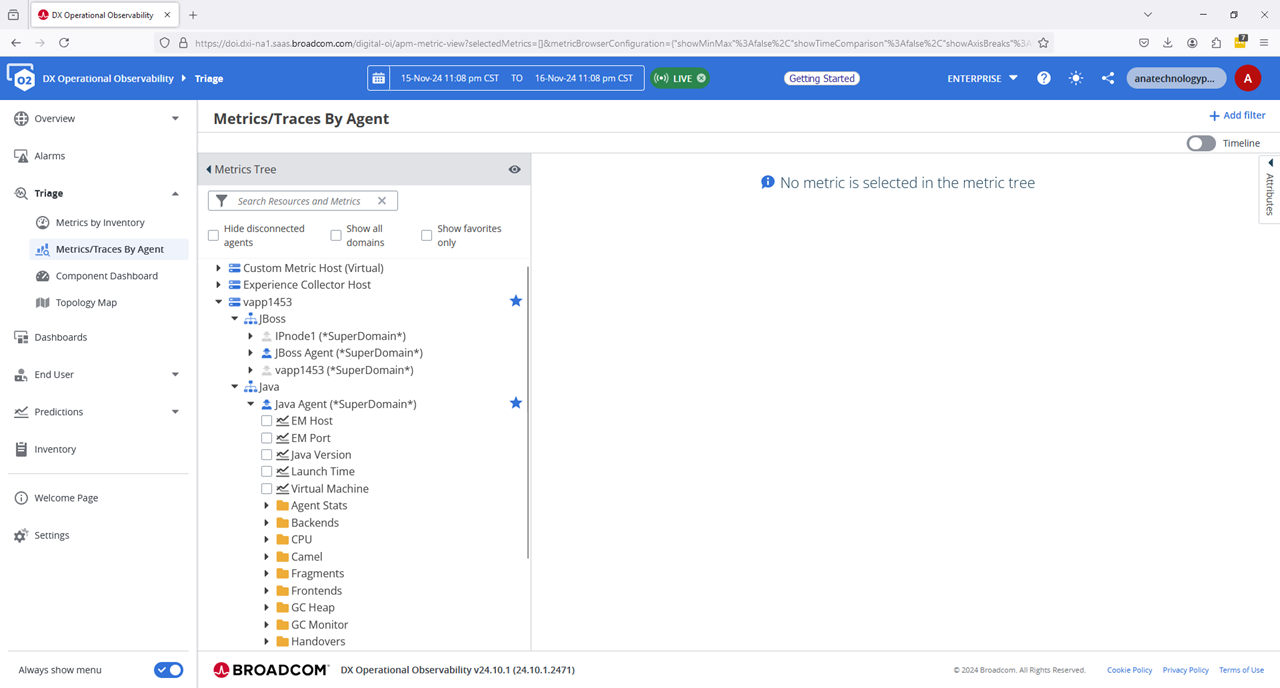
Task: Open the calendar date picker icon
Action: pos(378,78)
